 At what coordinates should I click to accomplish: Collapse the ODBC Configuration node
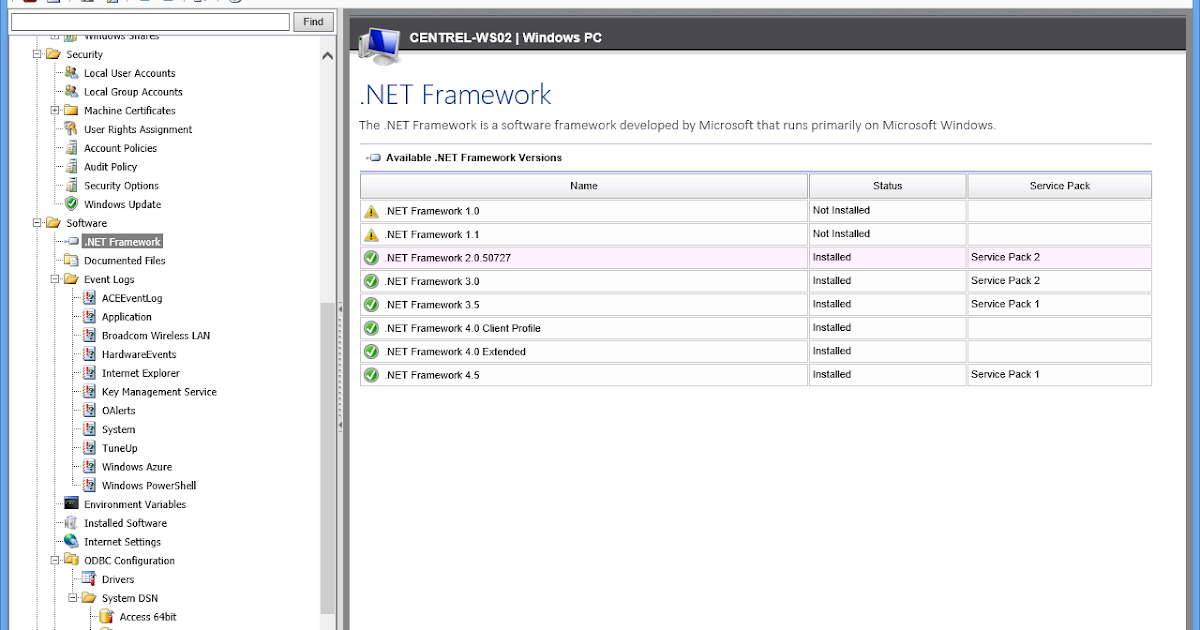coord(55,560)
